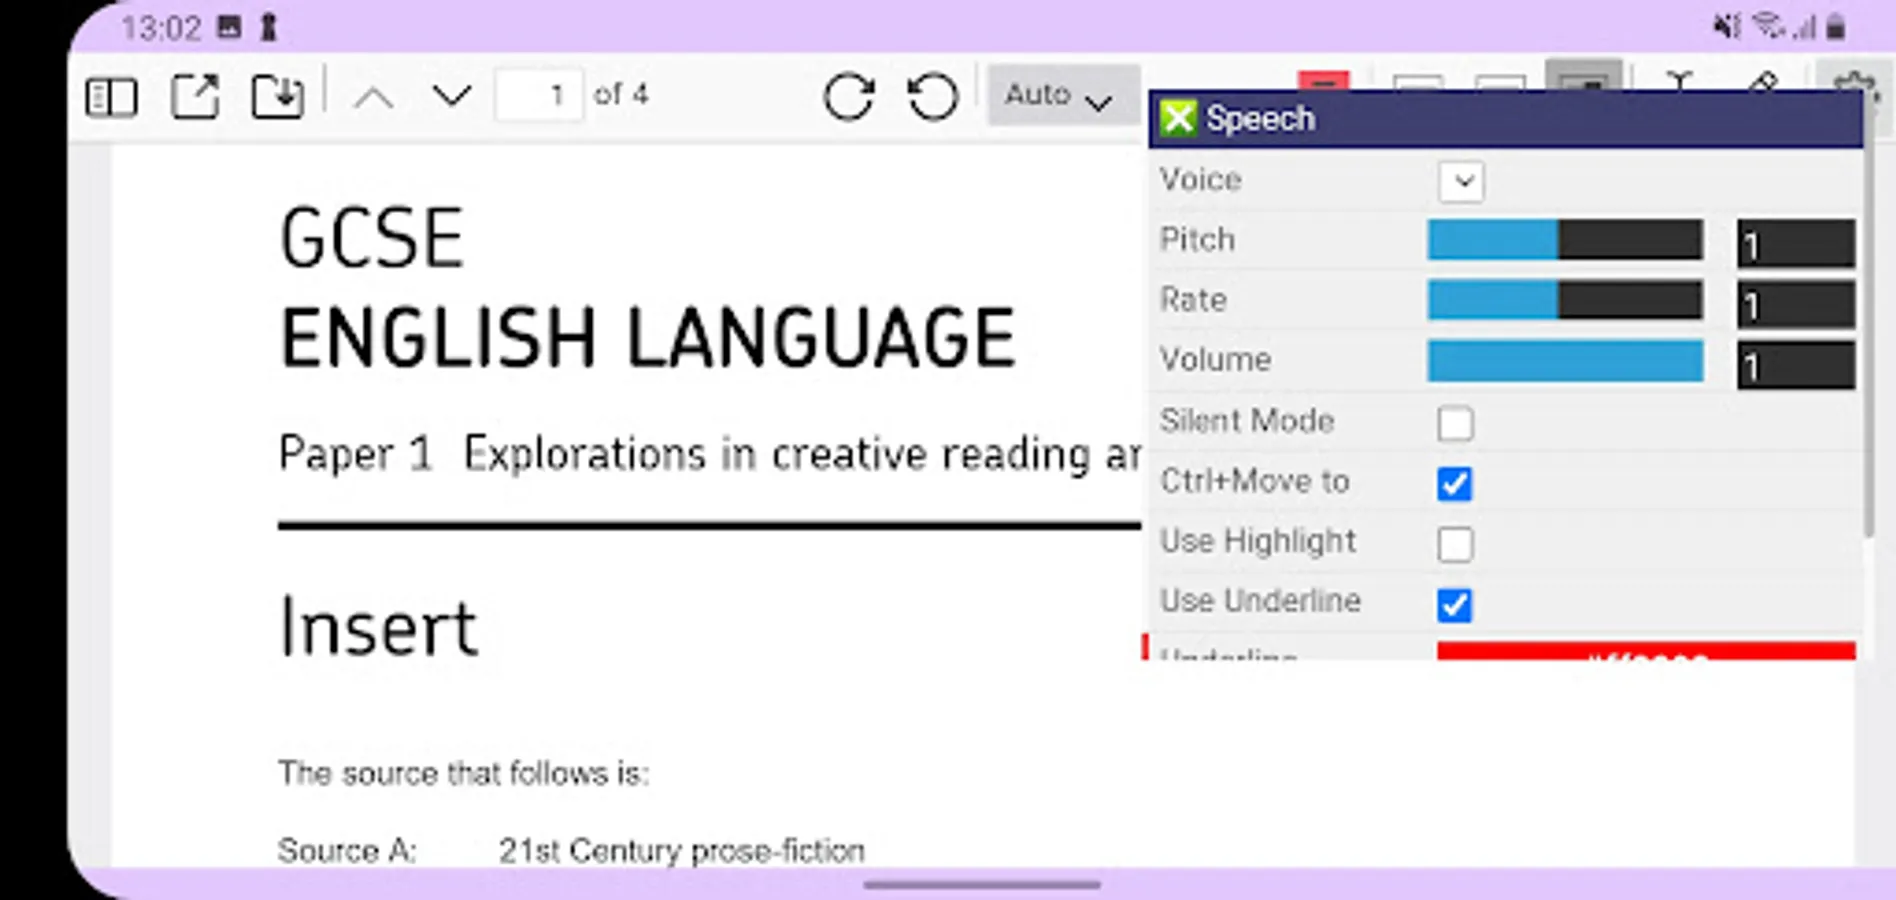1896x900 pixels.
Task: Toggle the sidebar panel view
Action: click(112, 95)
